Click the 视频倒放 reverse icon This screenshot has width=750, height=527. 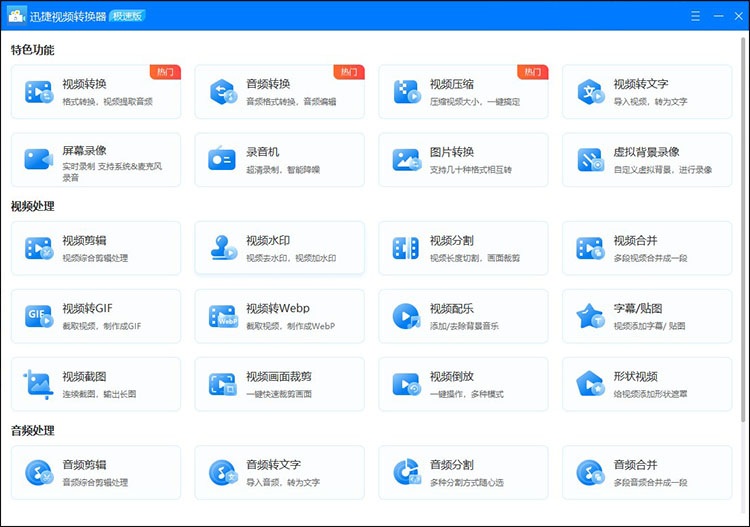coord(407,384)
